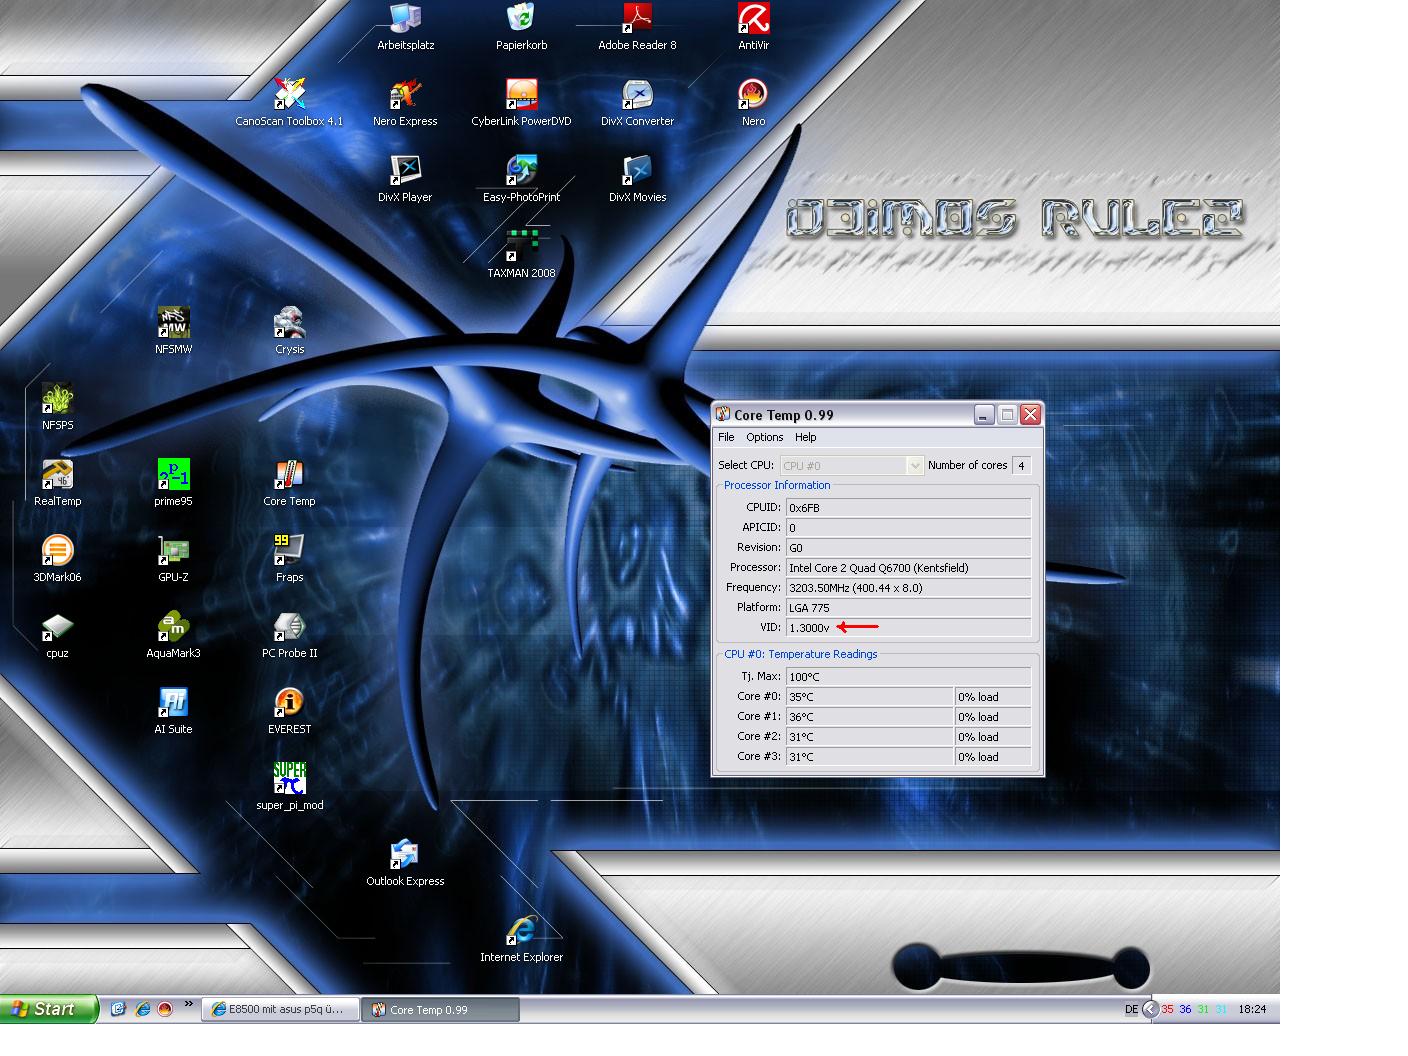This screenshot has width=1408, height=1056.
Task: Launch 3DMark06 benchmark icon
Action: (57, 559)
